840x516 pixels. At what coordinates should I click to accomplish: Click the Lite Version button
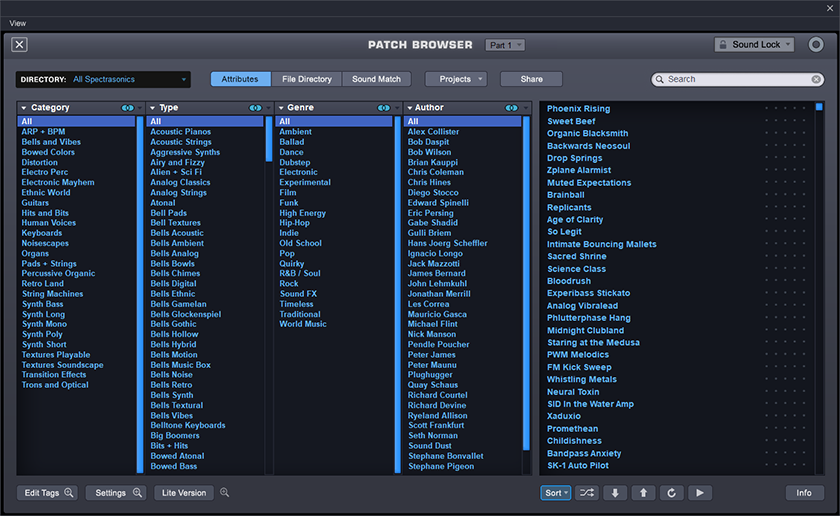coord(184,492)
